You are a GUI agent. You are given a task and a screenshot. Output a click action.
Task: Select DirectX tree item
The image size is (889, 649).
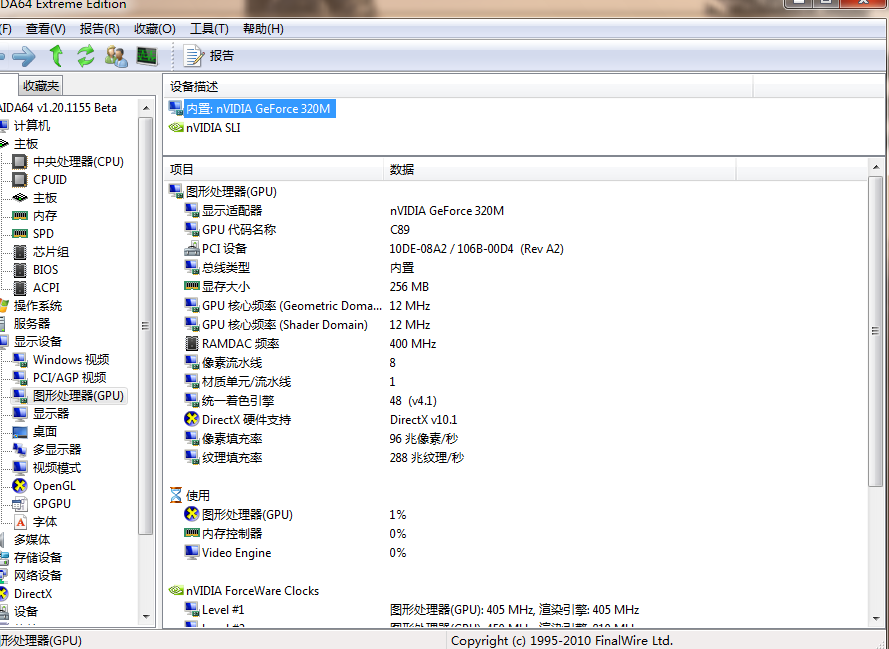(33, 594)
